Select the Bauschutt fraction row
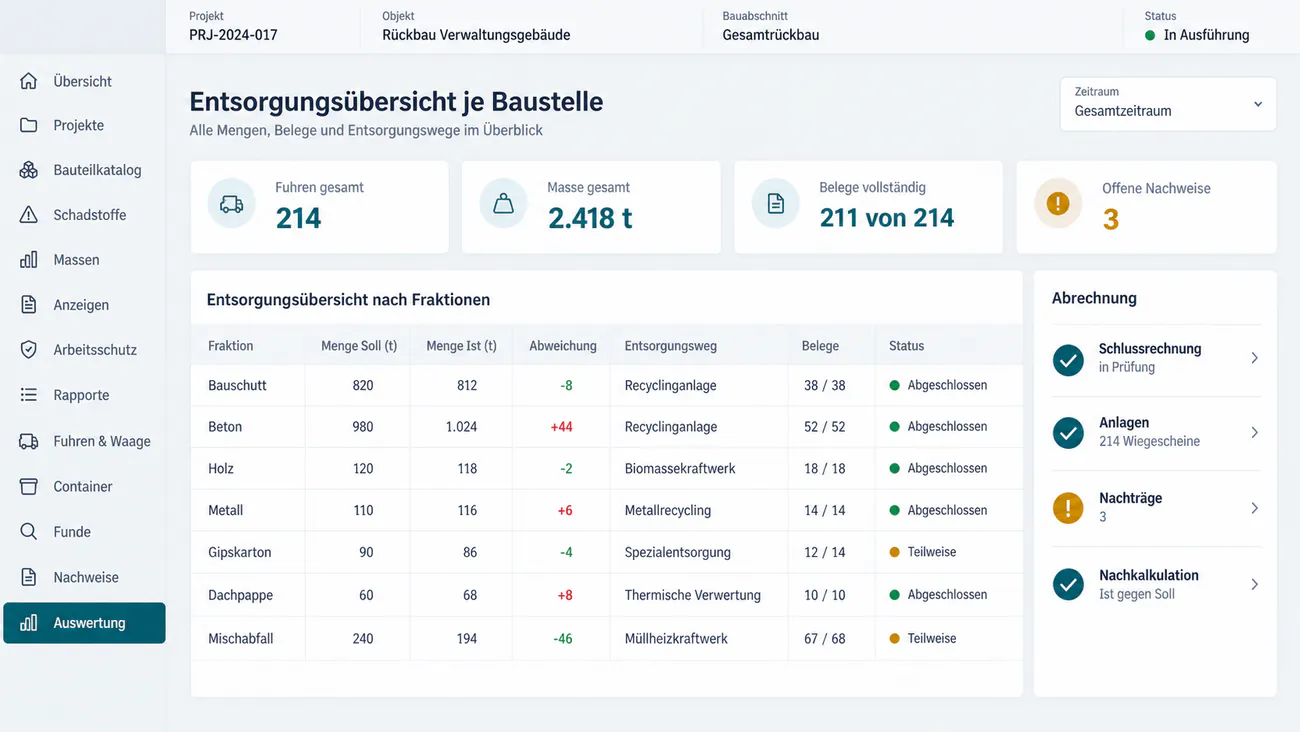The width and height of the screenshot is (1300, 732). click(x=606, y=385)
